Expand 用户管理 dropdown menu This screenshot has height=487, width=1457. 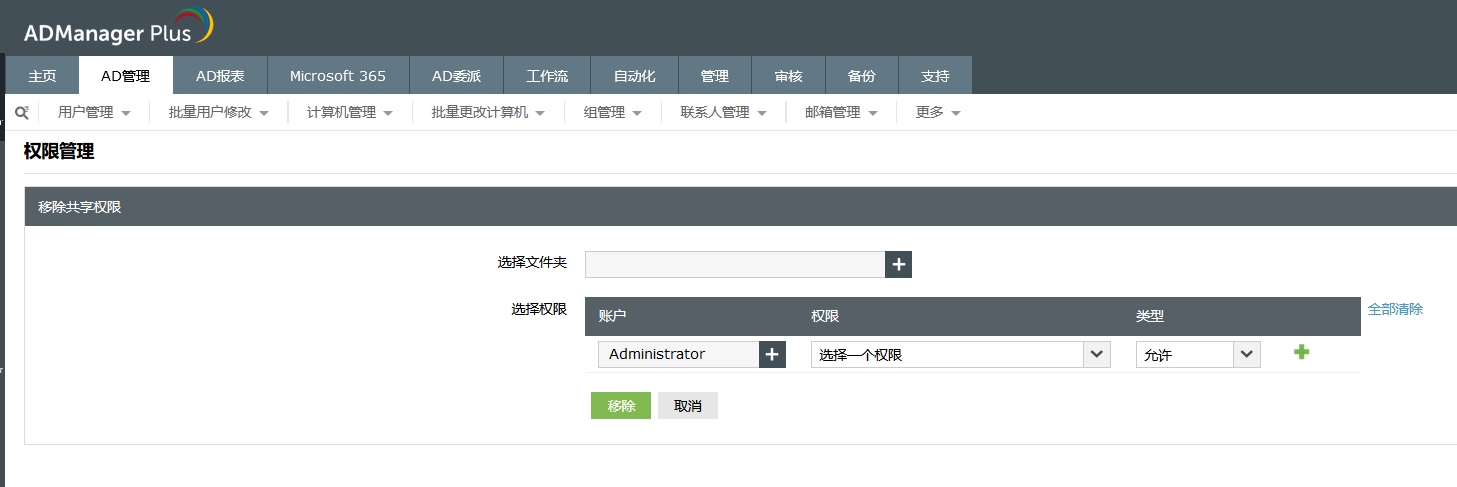click(94, 113)
